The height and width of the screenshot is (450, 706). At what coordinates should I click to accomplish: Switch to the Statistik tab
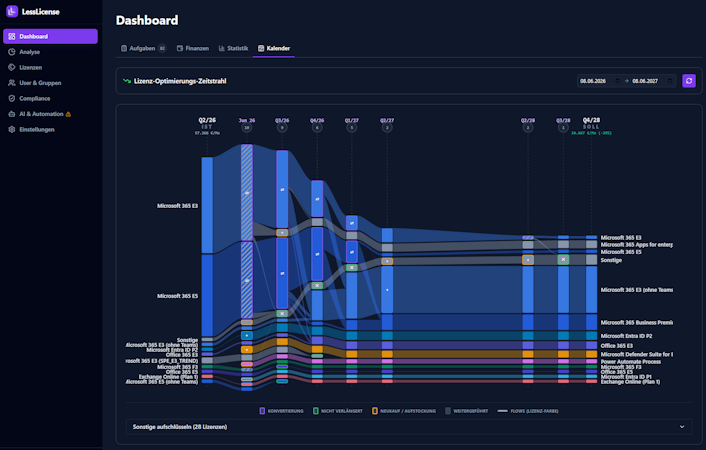233,48
